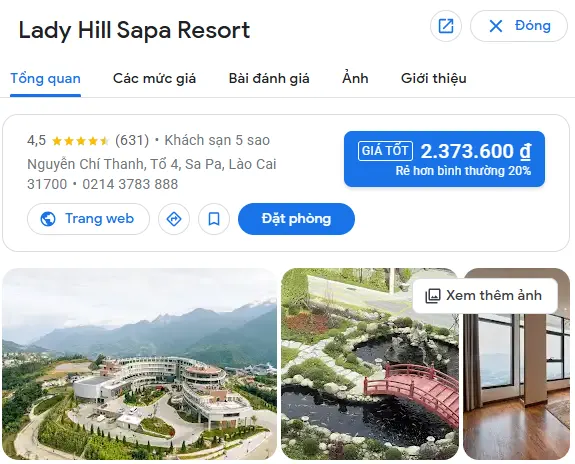575x464 pixels.
Task: Click the X icon beside Đóng
Action: [496, 26]
